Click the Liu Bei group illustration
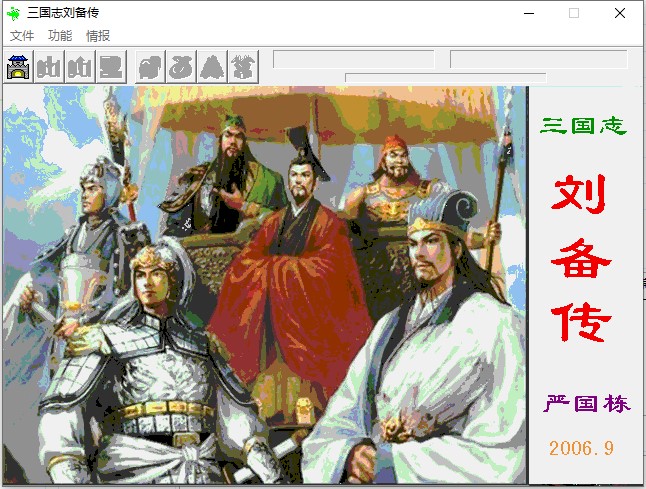Screen dimensions: 646x489 click(265, 285)
